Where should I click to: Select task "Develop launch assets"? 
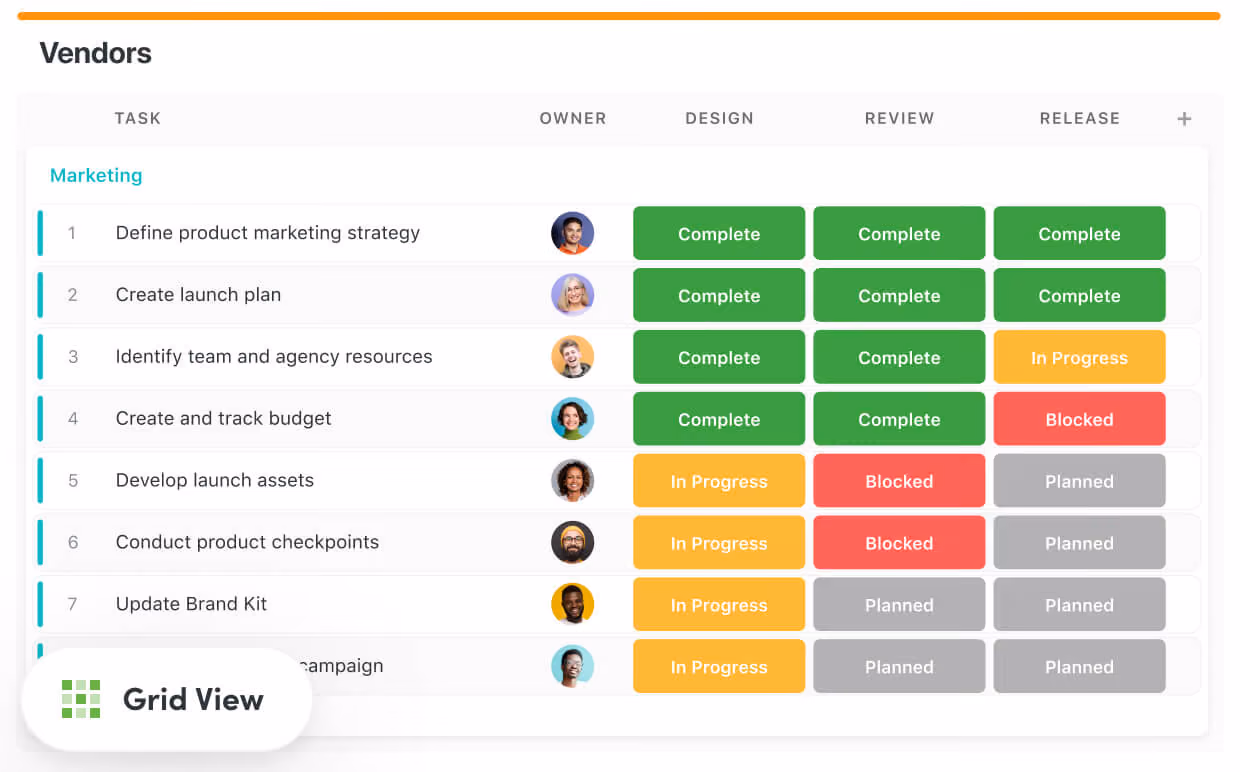tap(215, 481)
